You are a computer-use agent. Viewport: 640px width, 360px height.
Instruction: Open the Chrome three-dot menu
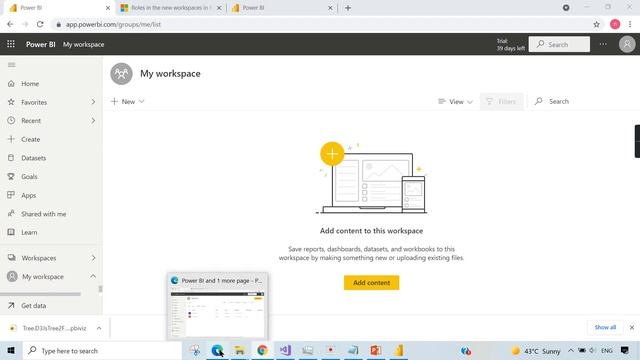coord(630,24)
